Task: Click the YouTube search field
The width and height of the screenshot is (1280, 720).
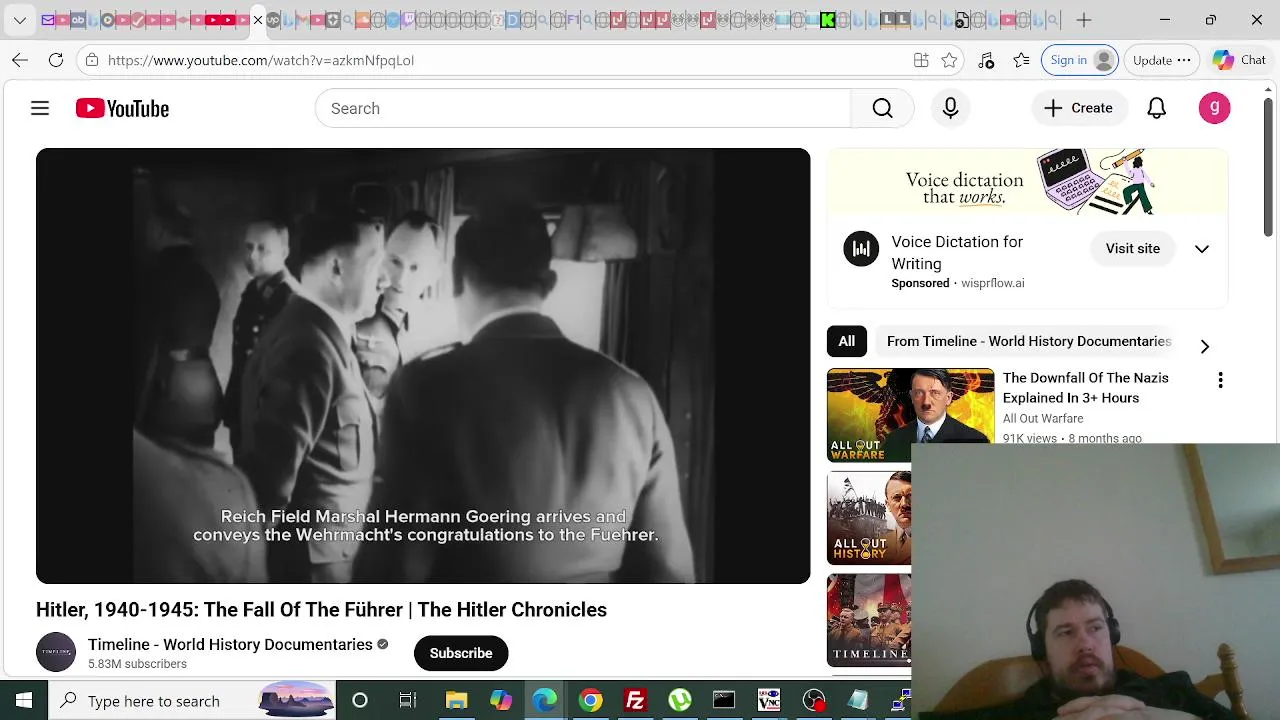Action: pos(583,108)
